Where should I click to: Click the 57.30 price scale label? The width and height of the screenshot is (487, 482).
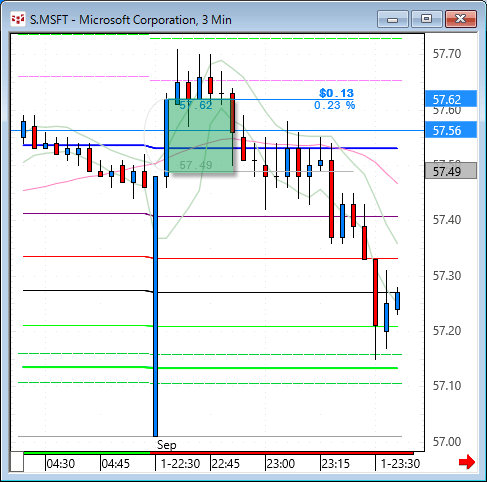447,276
